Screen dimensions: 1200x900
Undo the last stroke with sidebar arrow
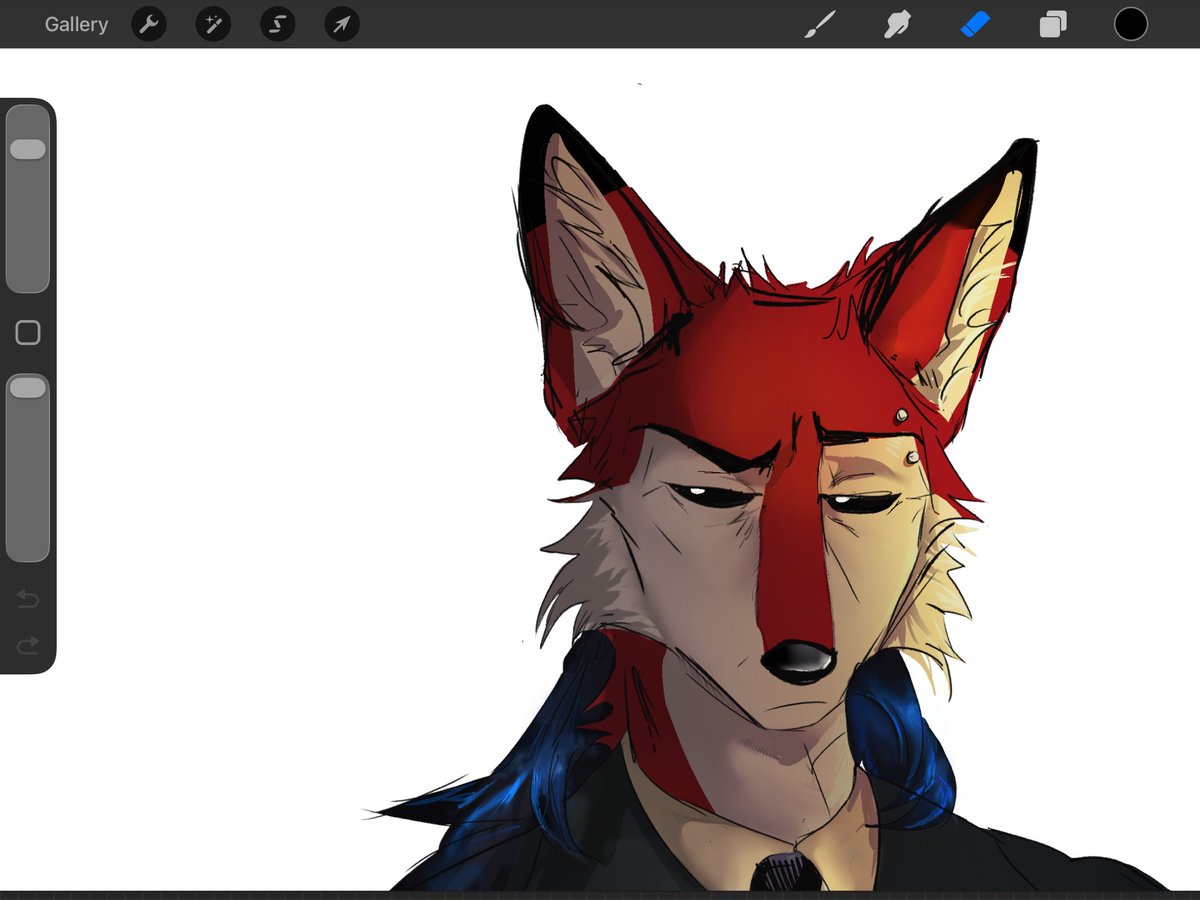28,599
